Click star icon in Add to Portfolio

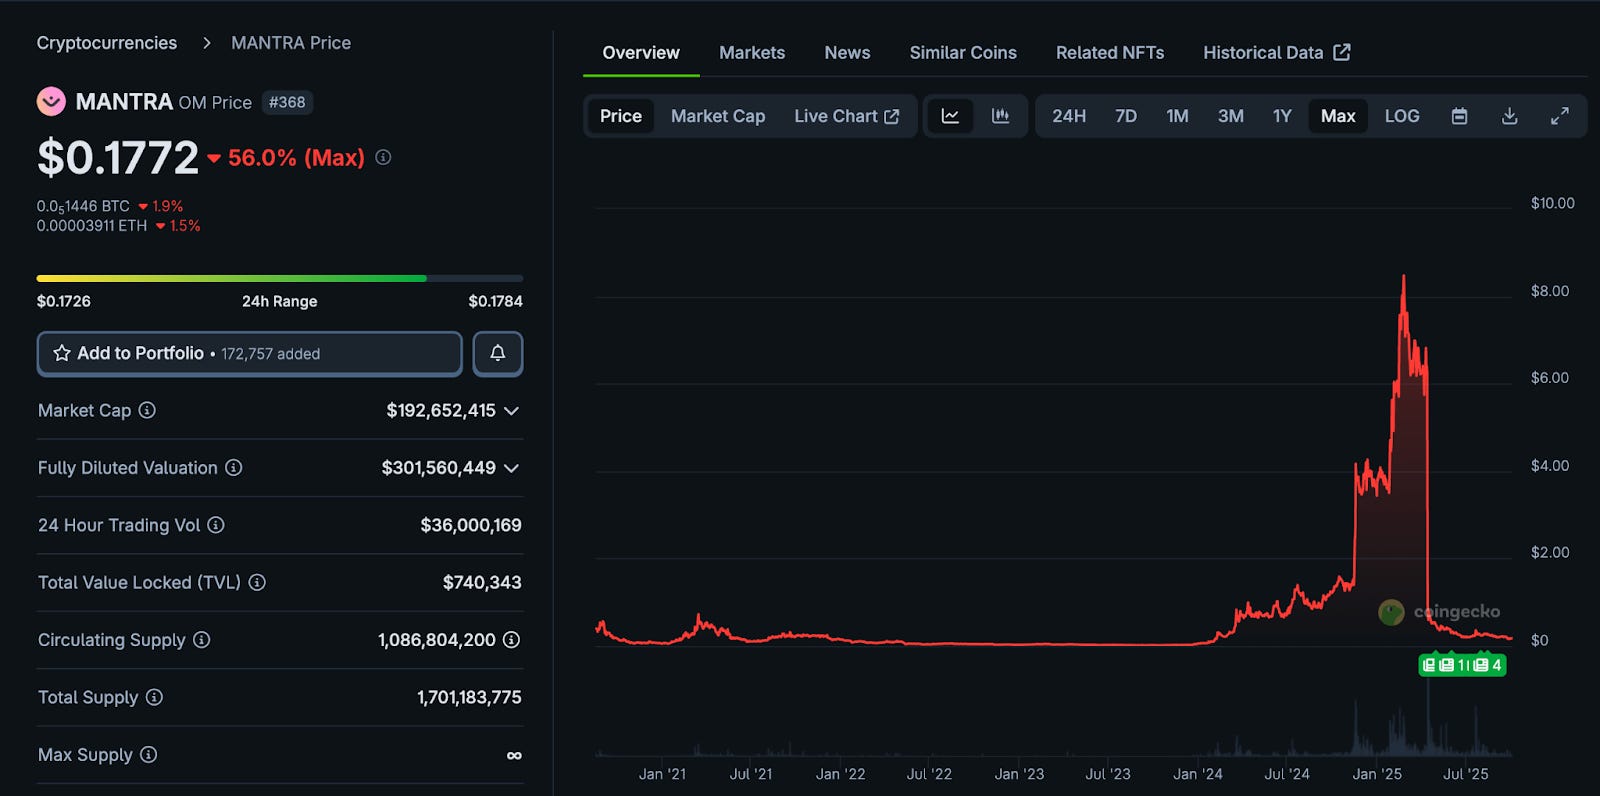(62, 353)
